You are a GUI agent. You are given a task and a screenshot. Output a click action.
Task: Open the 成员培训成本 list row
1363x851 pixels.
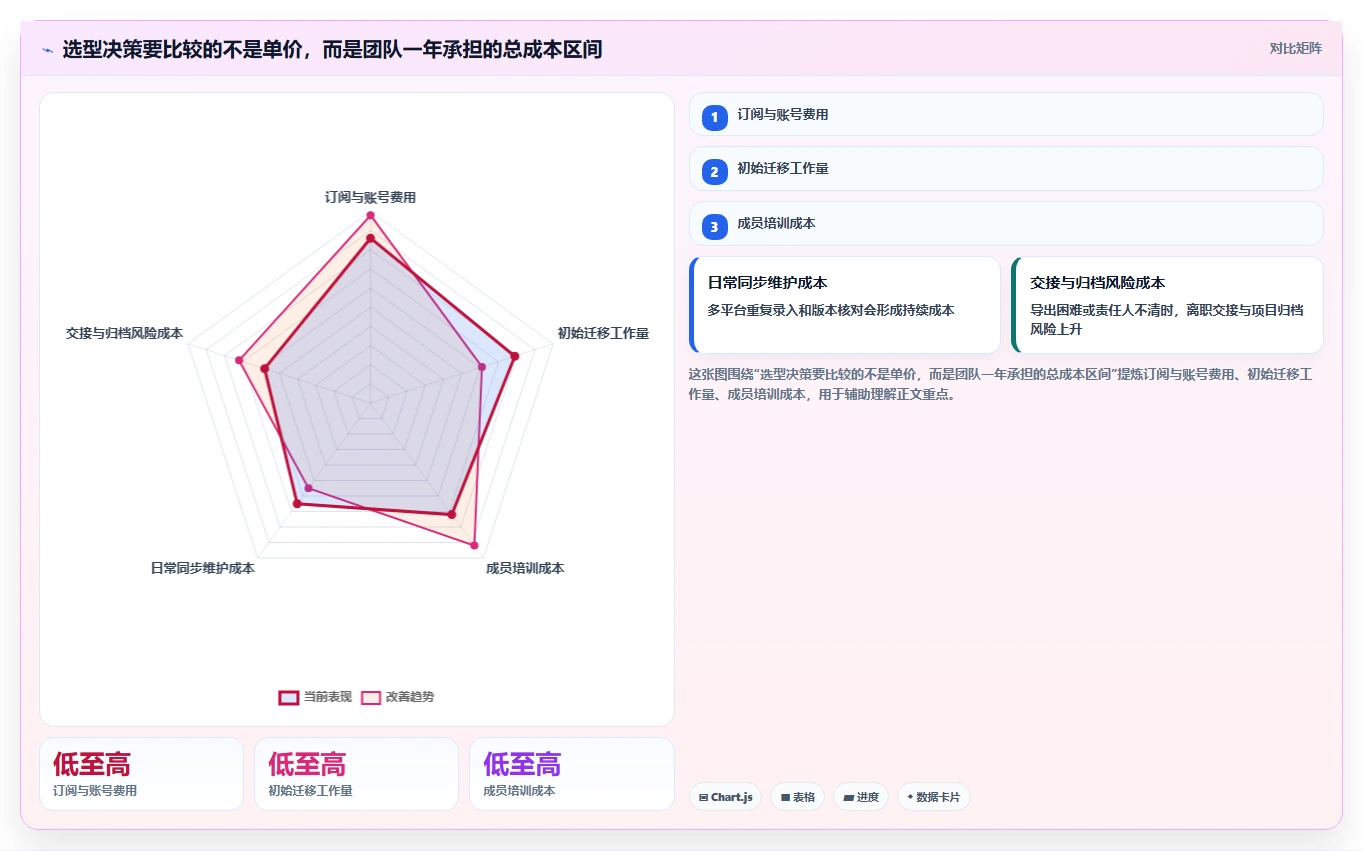(x=1006, y=223)
